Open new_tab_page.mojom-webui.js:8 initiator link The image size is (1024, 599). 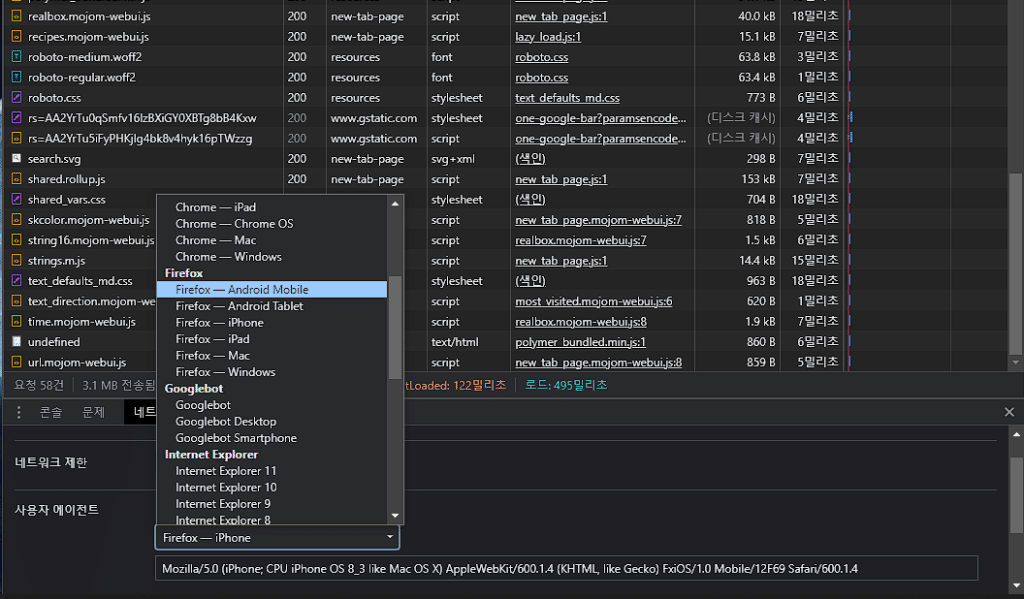click(x=598, y=362)
